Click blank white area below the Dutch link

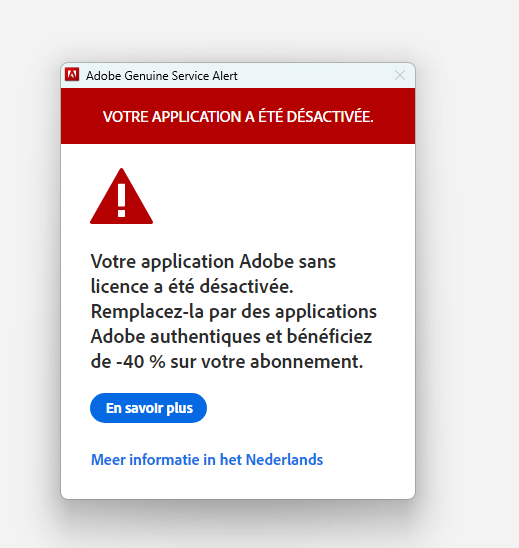(x=238, y=484)
